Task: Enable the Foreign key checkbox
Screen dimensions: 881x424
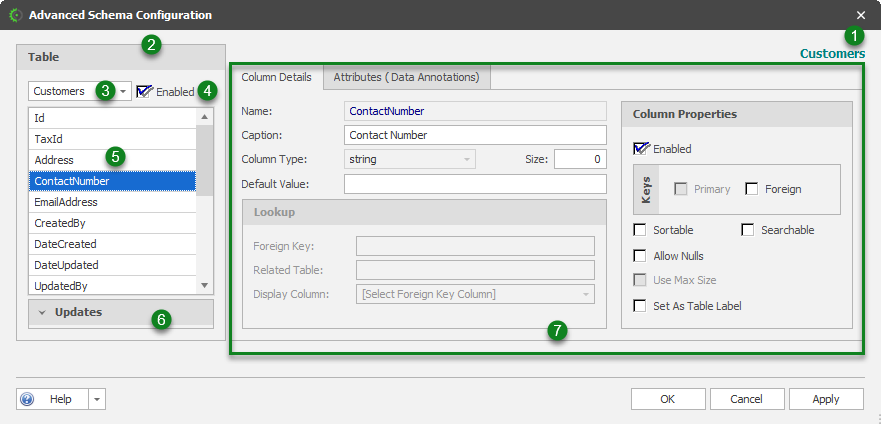Action: click(x=752, y=189)
